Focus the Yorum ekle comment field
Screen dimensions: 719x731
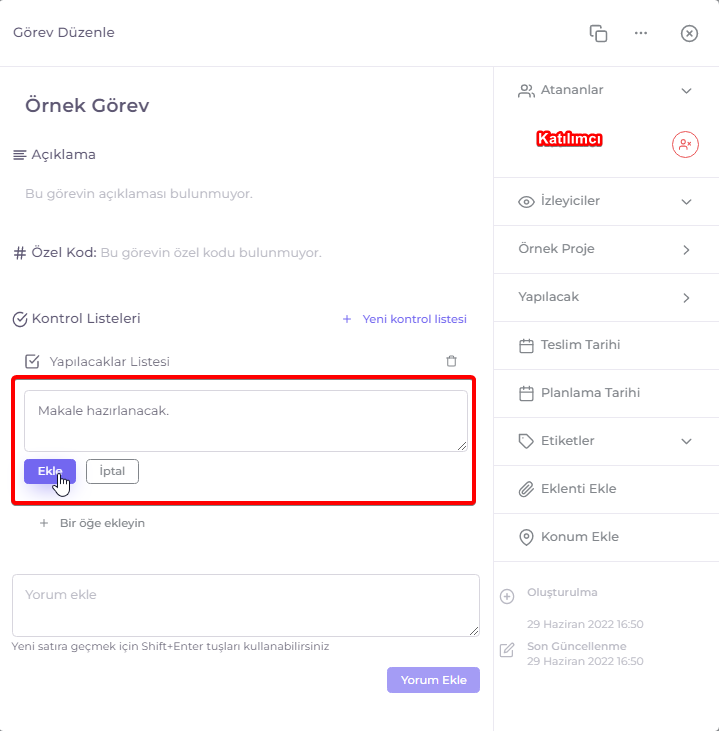pos(246,606)
